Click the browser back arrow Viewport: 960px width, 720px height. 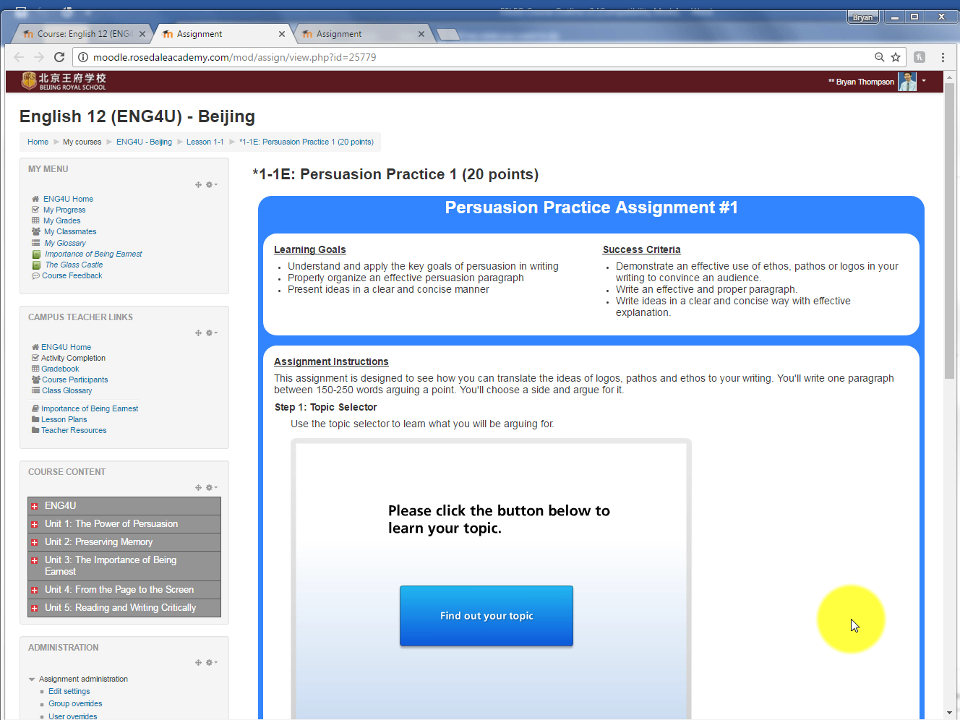19,57
